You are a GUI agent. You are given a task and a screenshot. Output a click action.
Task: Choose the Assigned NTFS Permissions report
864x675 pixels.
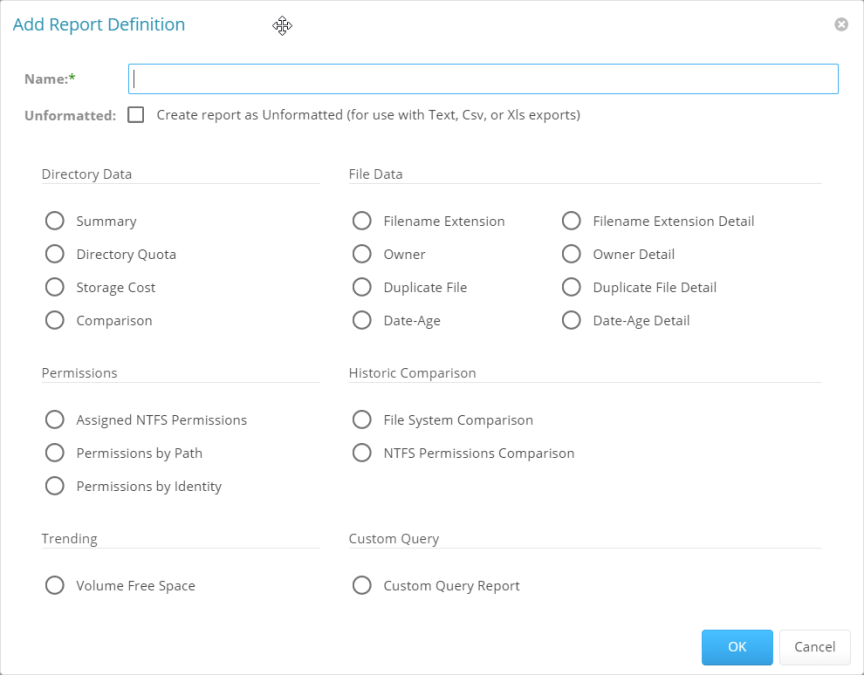pos(55,419)
